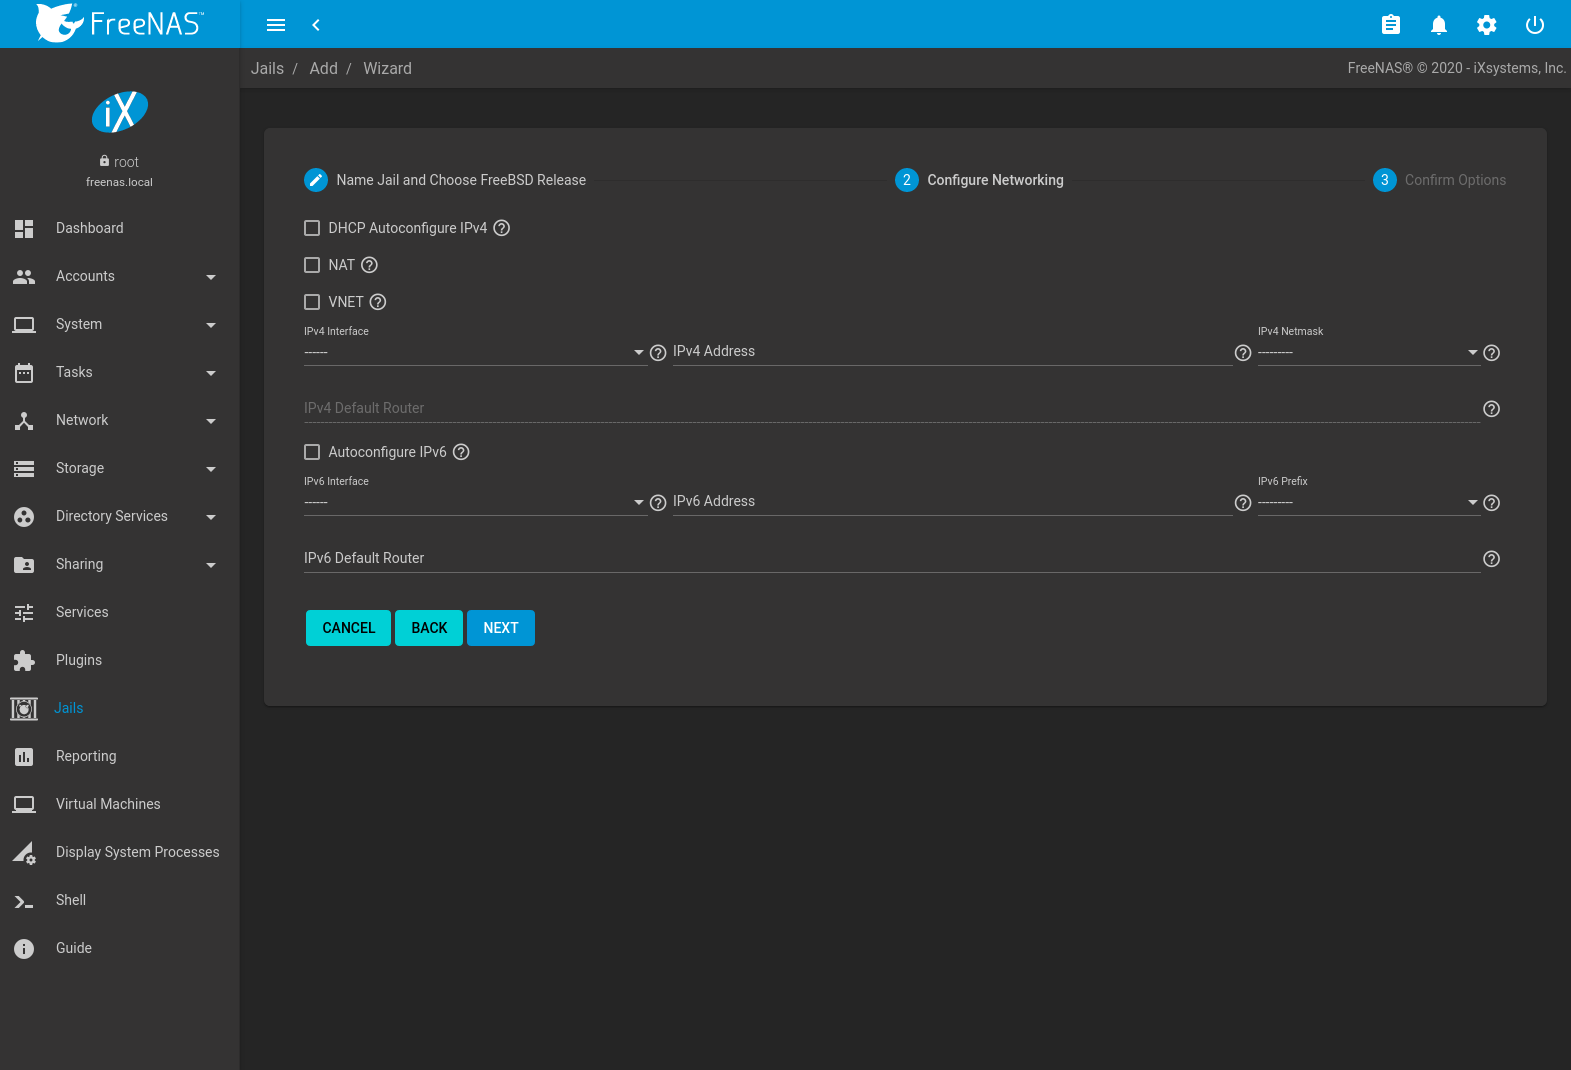Expand the Storage sidebar menu
Image resolution: width=1571 pixels, height=1070 pixels.
tap(115, 468)
